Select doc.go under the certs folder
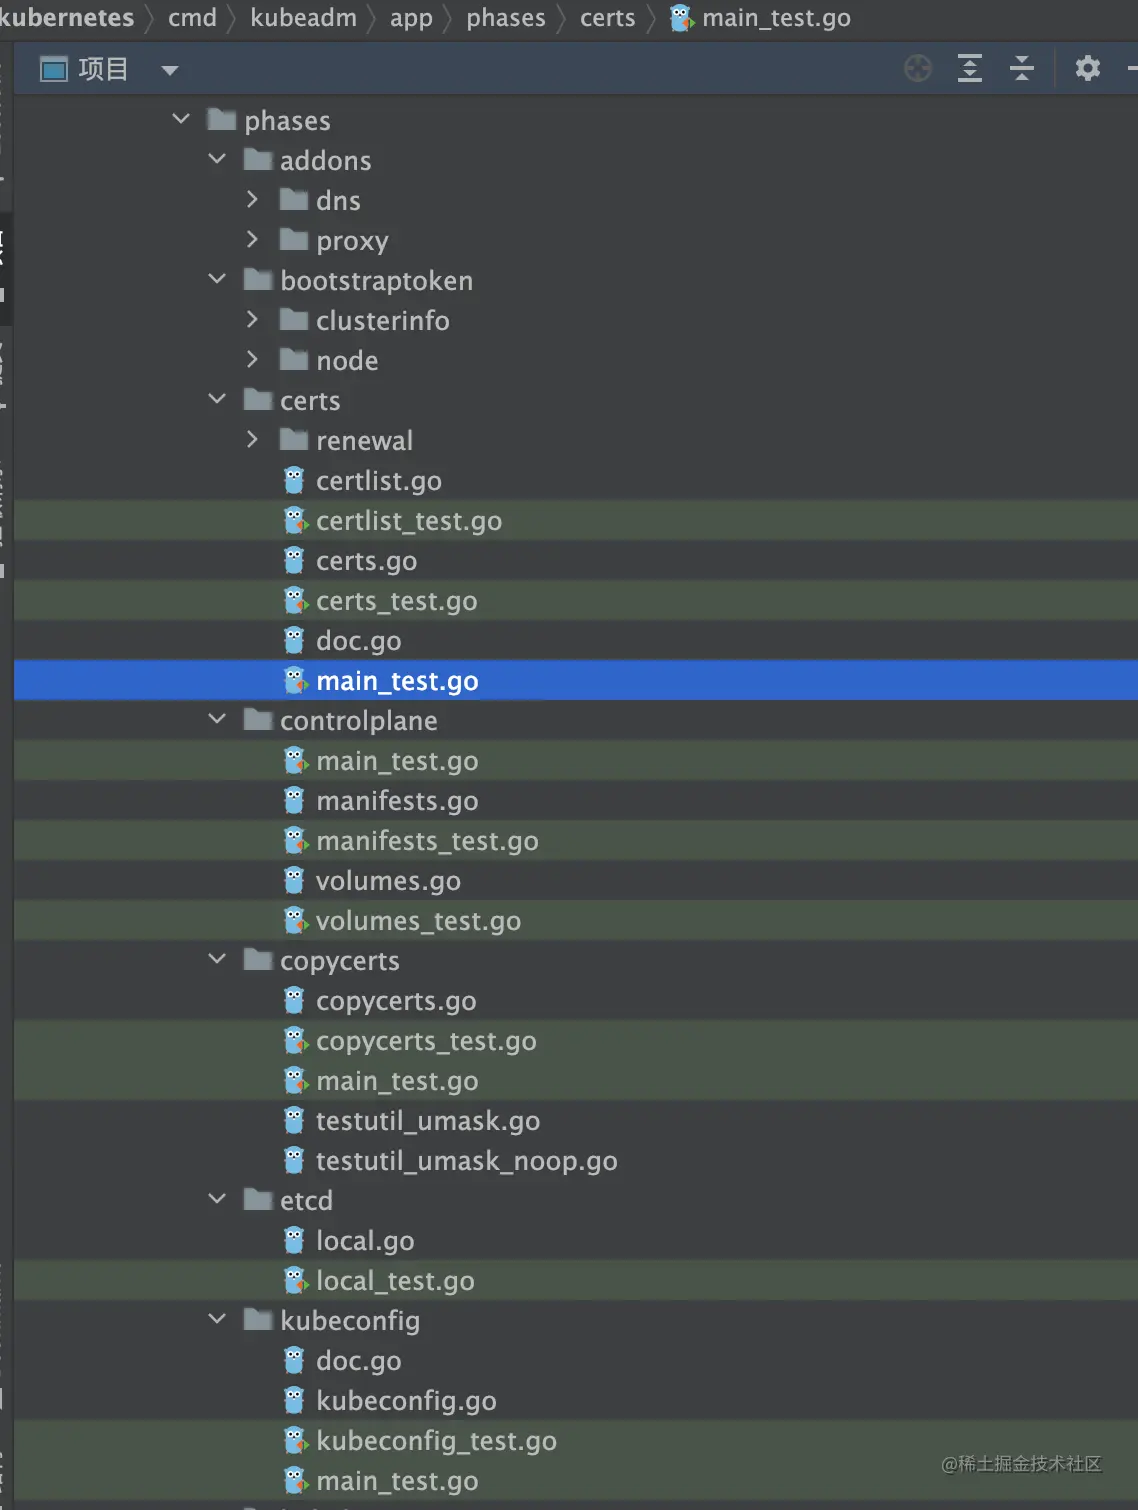The image size is (1138, 1510). point(576,640)
